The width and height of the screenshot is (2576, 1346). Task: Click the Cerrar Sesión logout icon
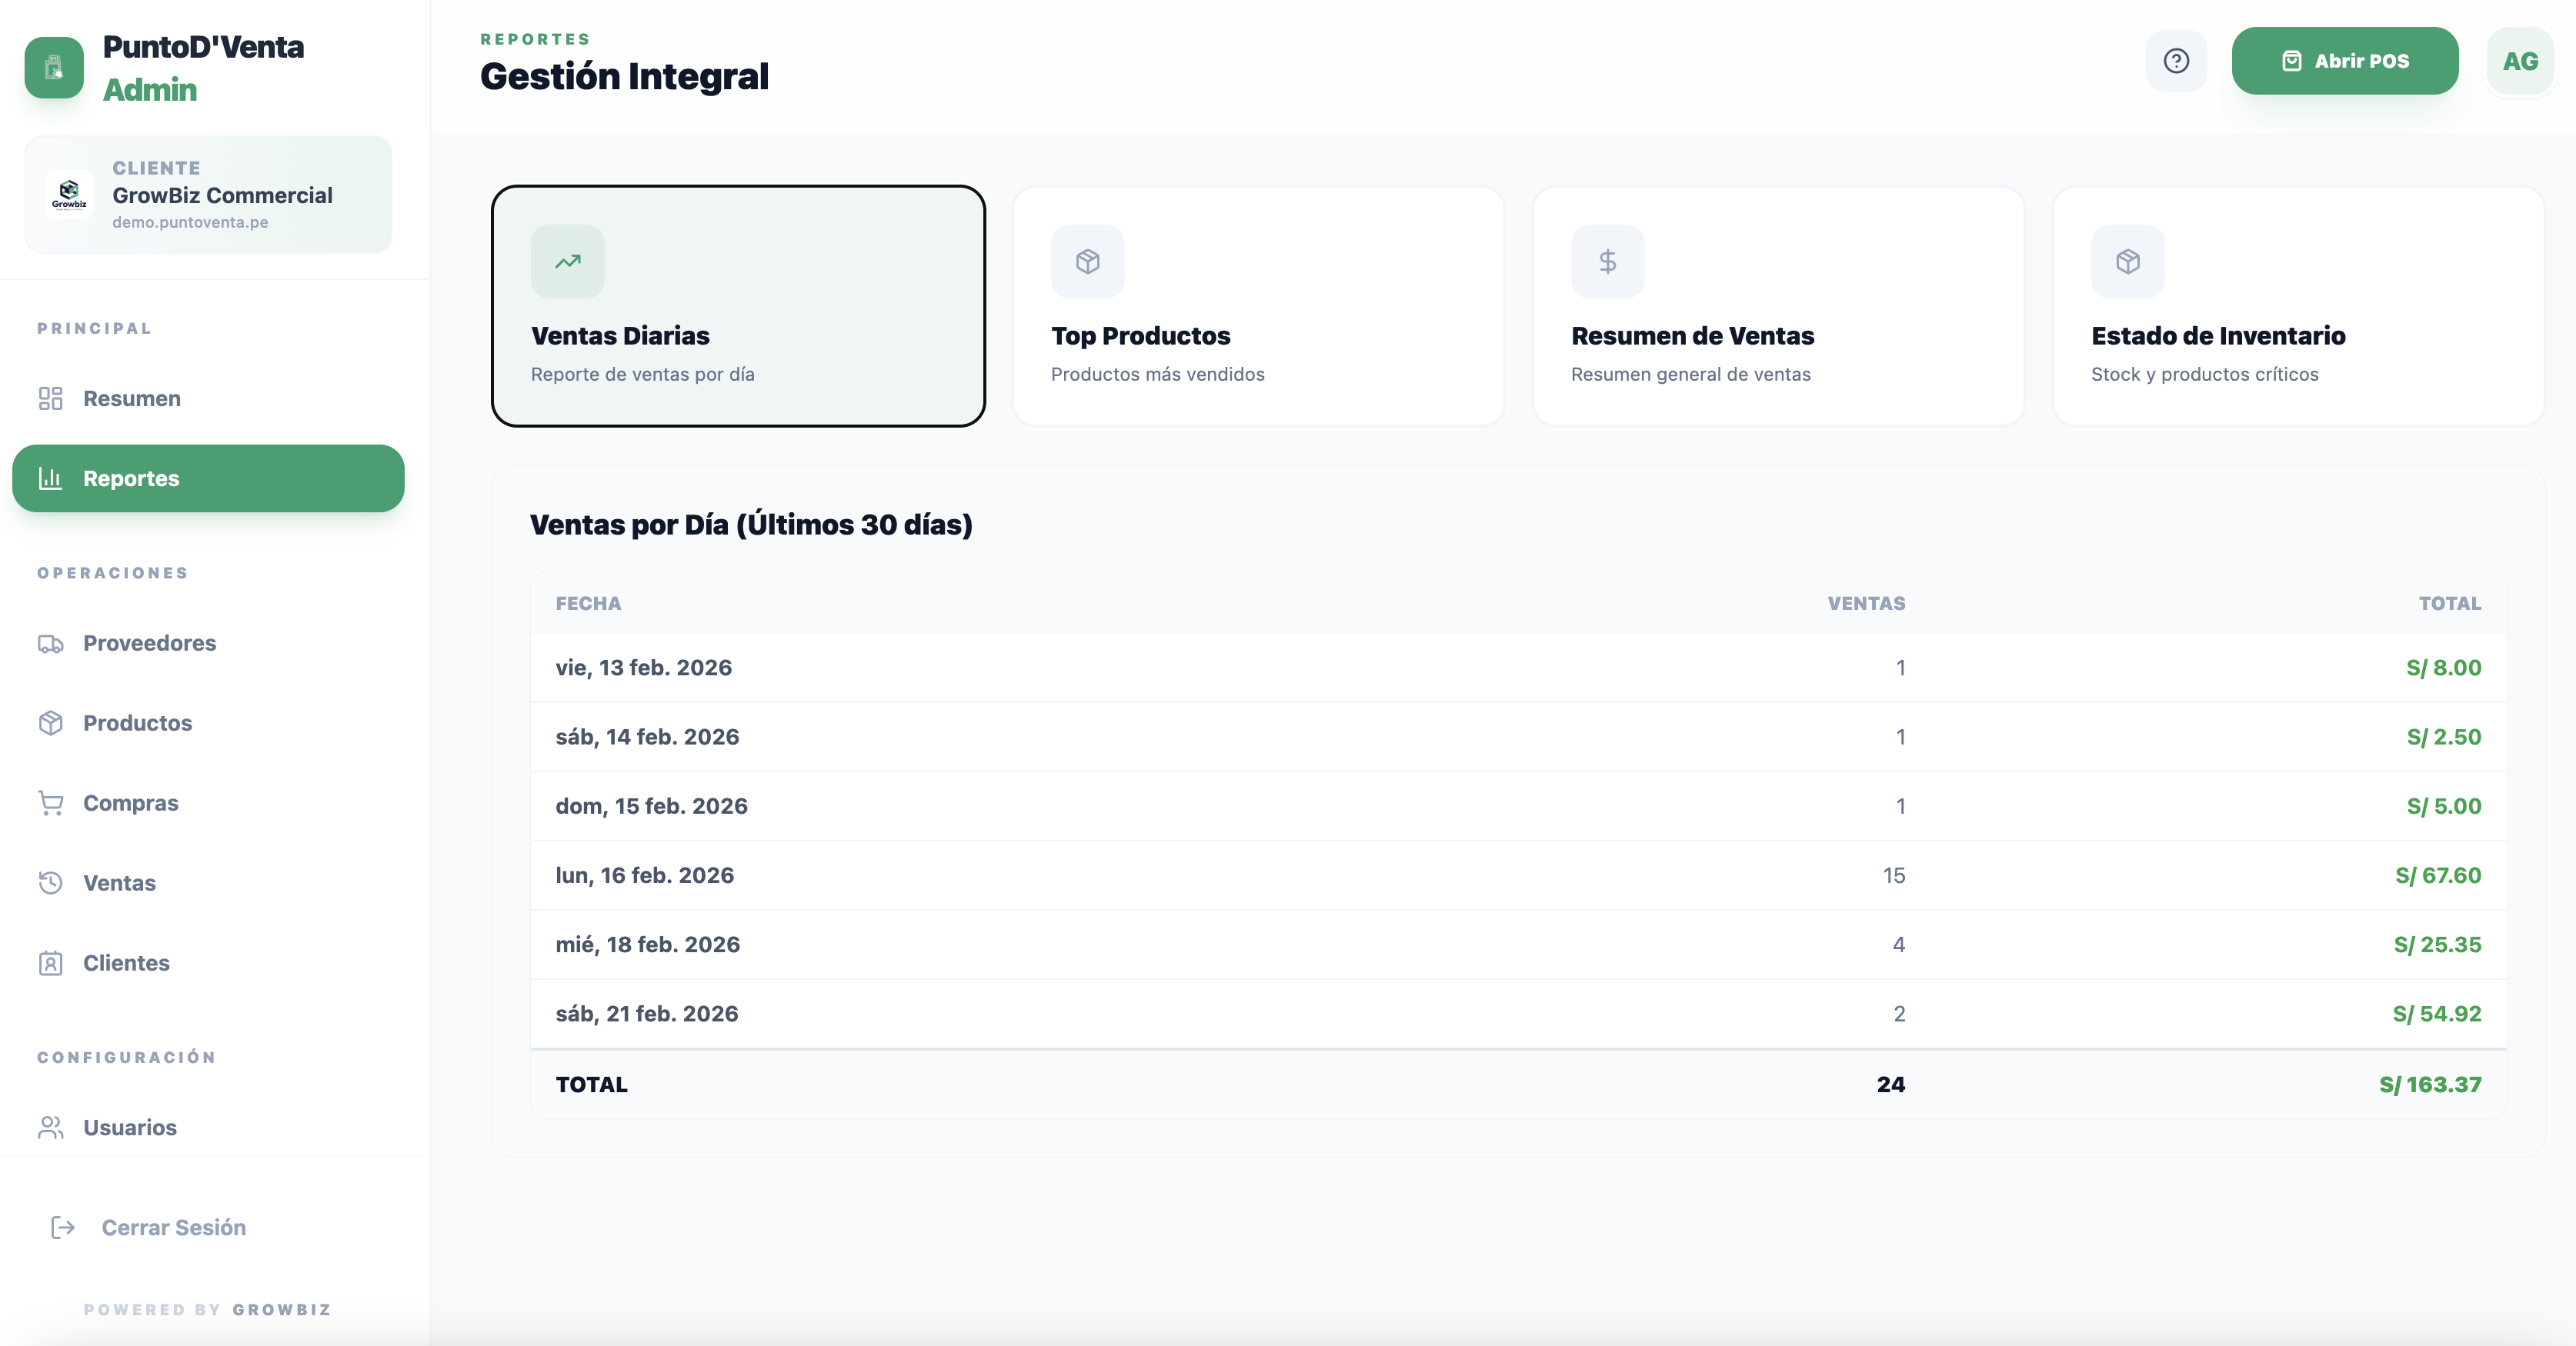point(63,1227)
